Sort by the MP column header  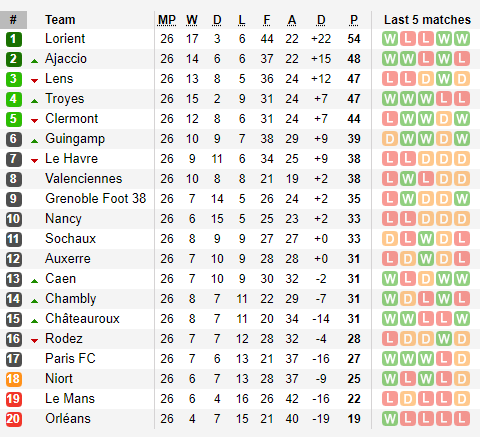click(x=167, y=20)
